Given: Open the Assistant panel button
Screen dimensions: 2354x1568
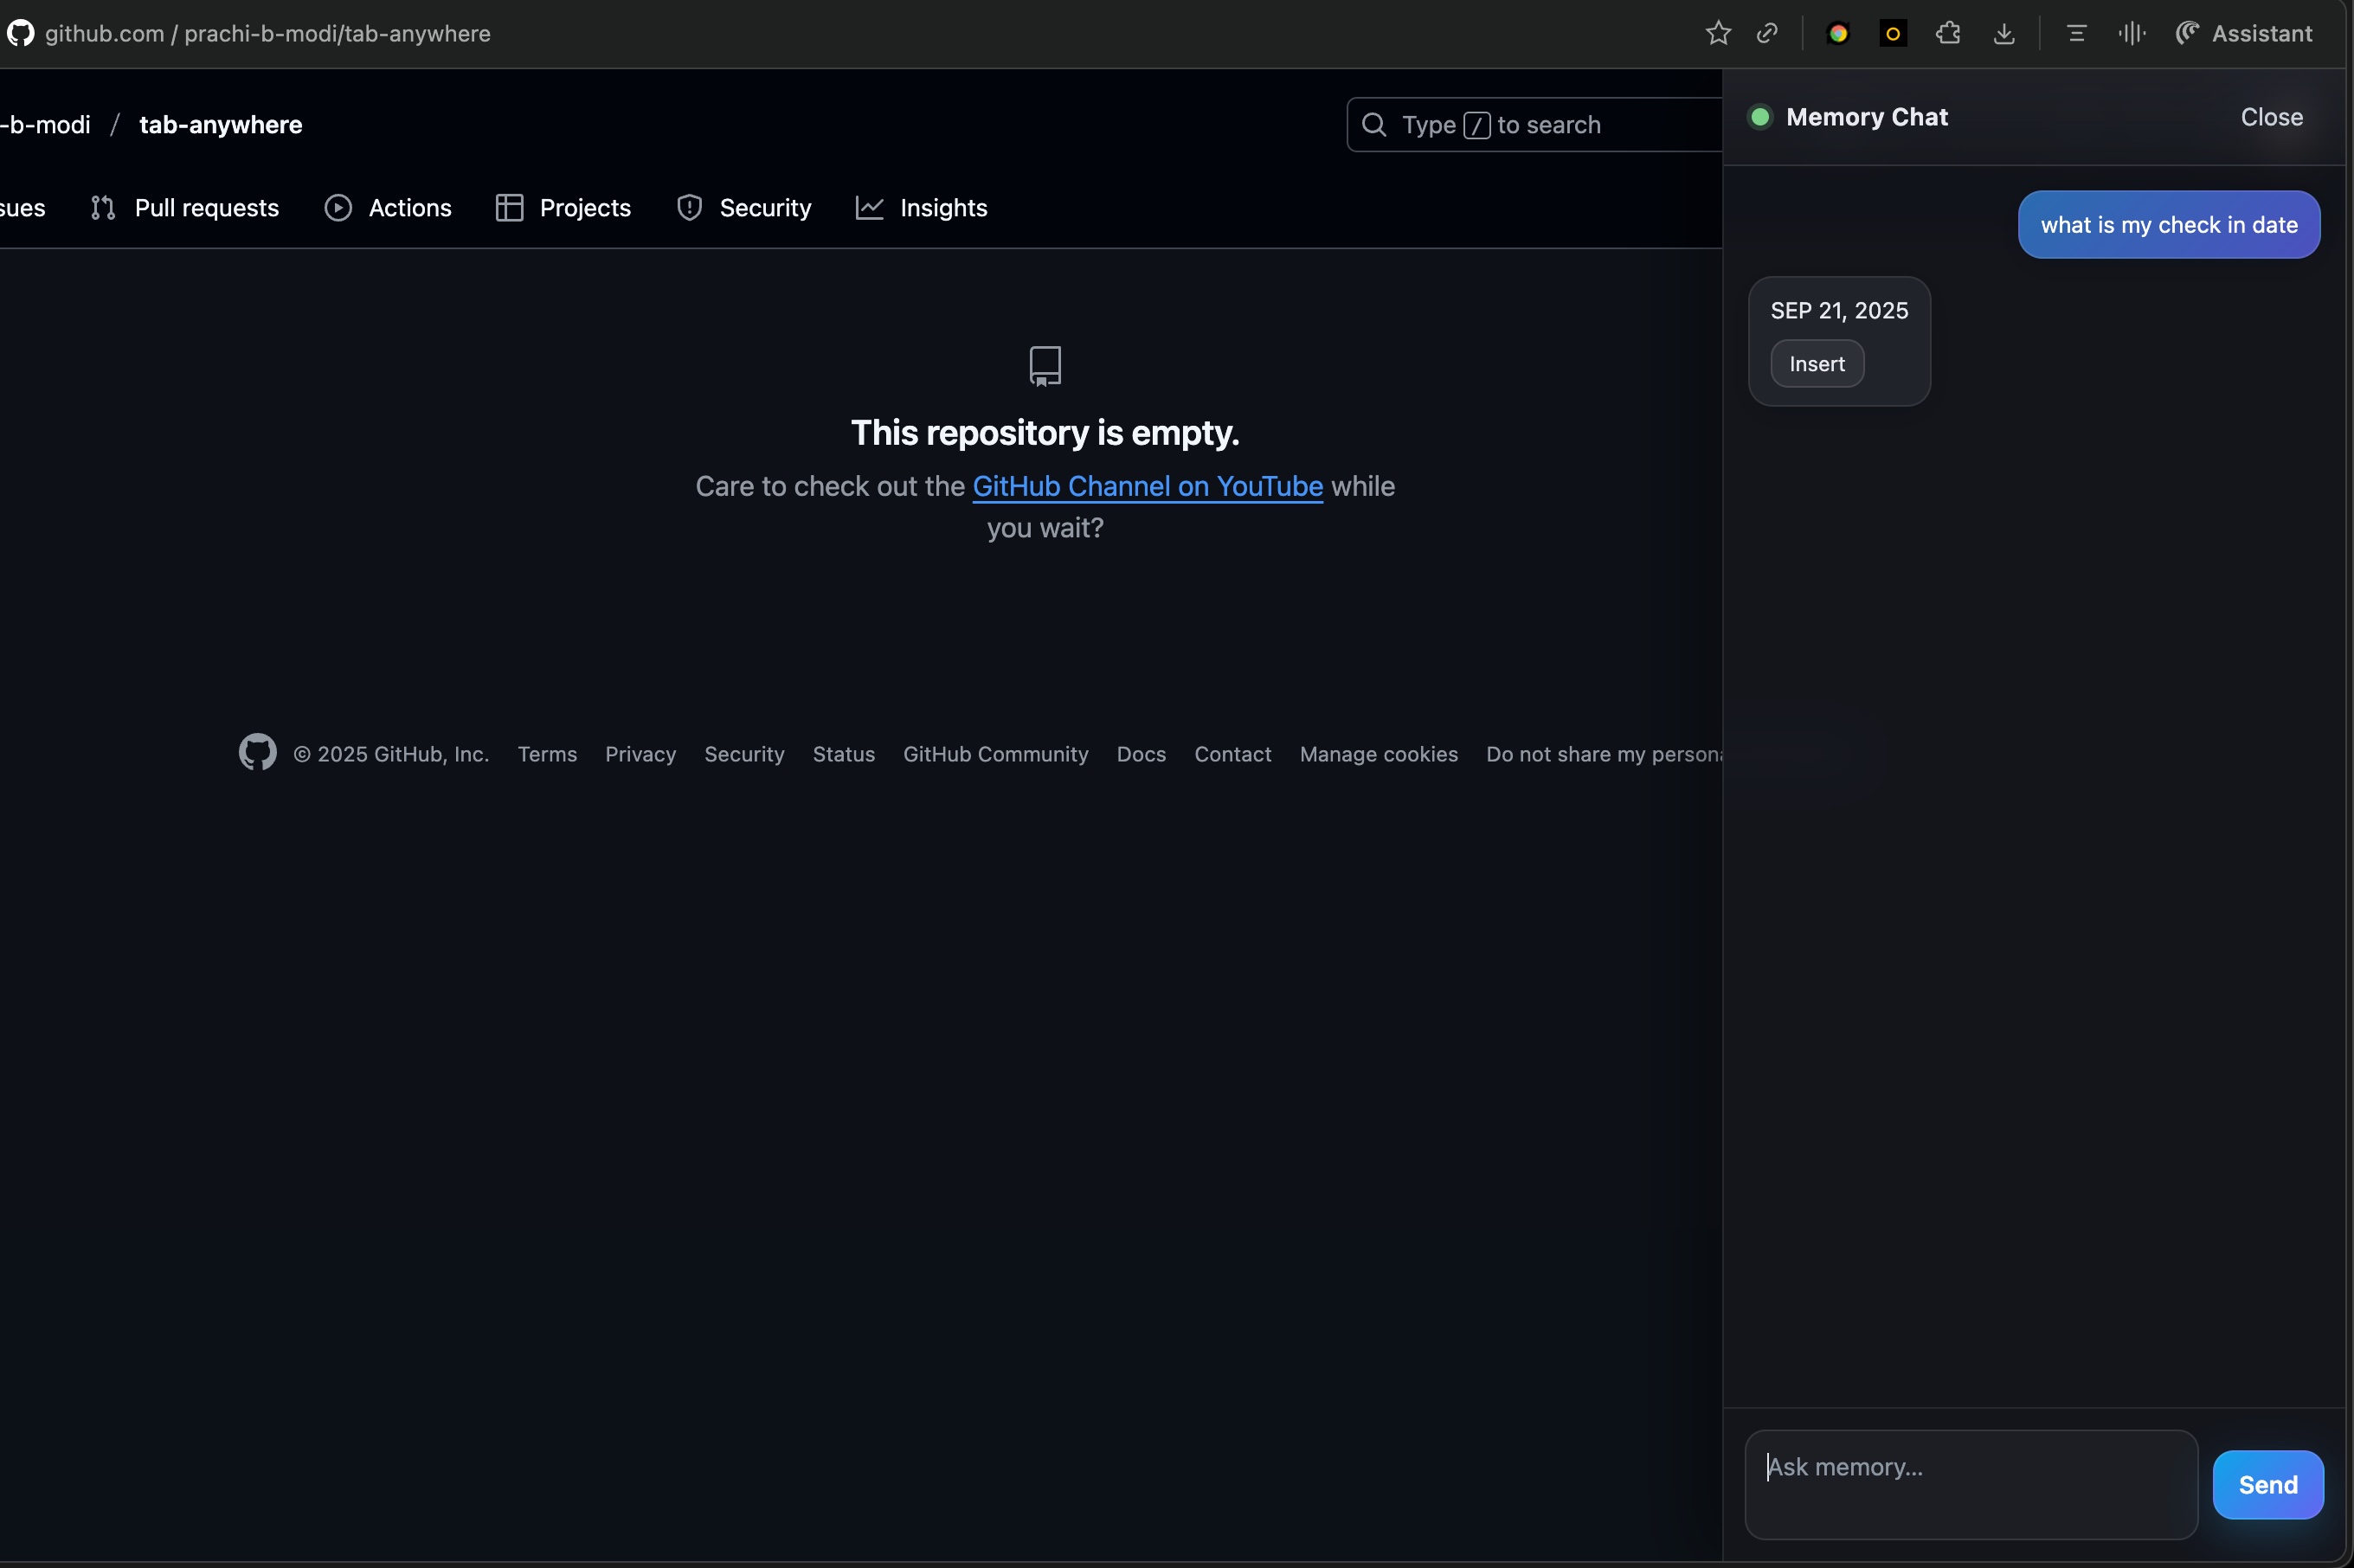Looking at the screenshot, I should click(x=2244, y=34).
